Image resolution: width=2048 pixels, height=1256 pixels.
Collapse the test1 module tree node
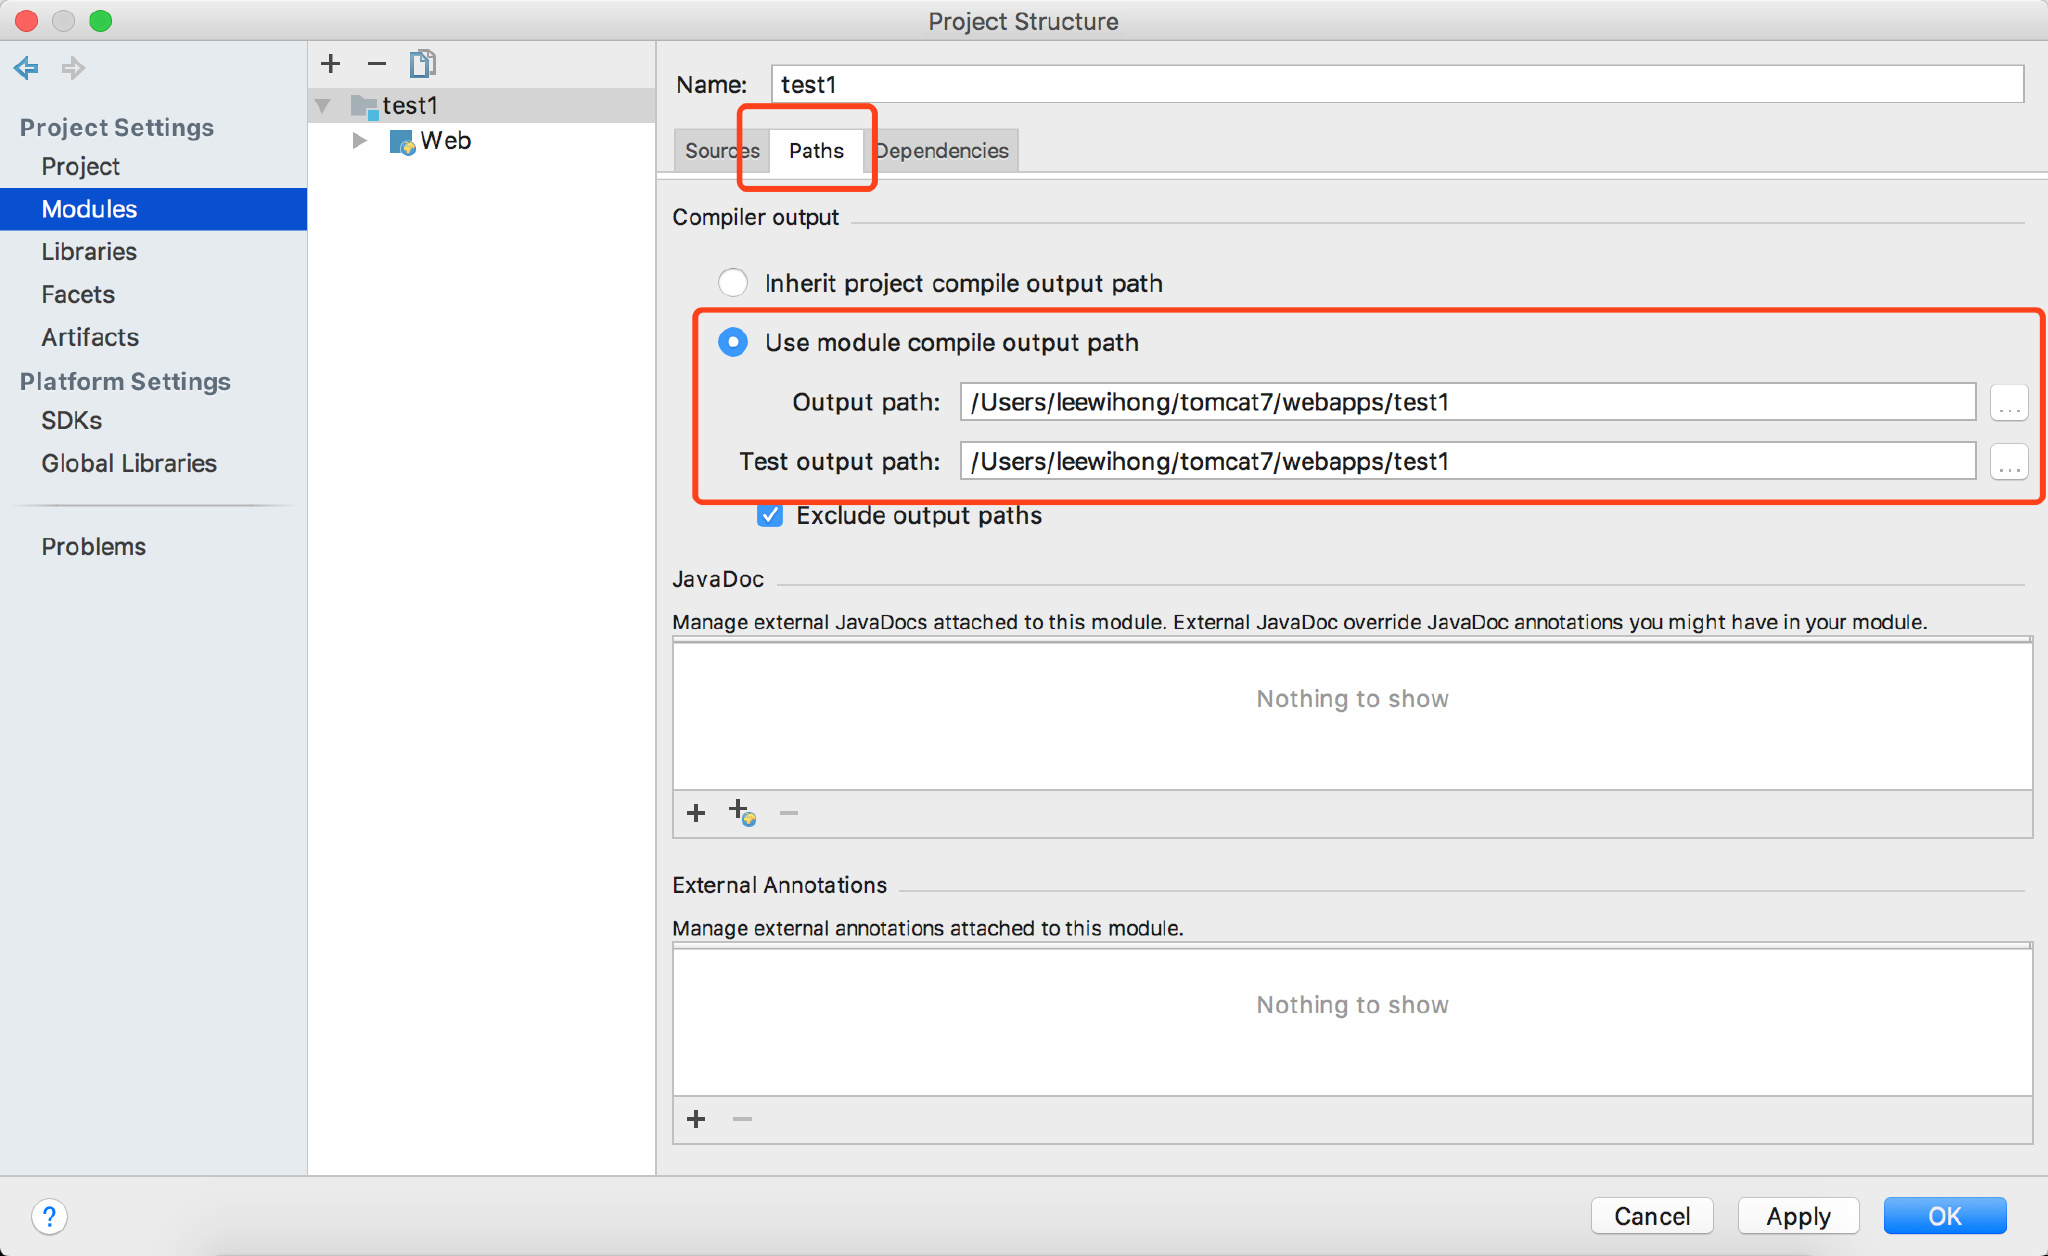click(323, 105)
